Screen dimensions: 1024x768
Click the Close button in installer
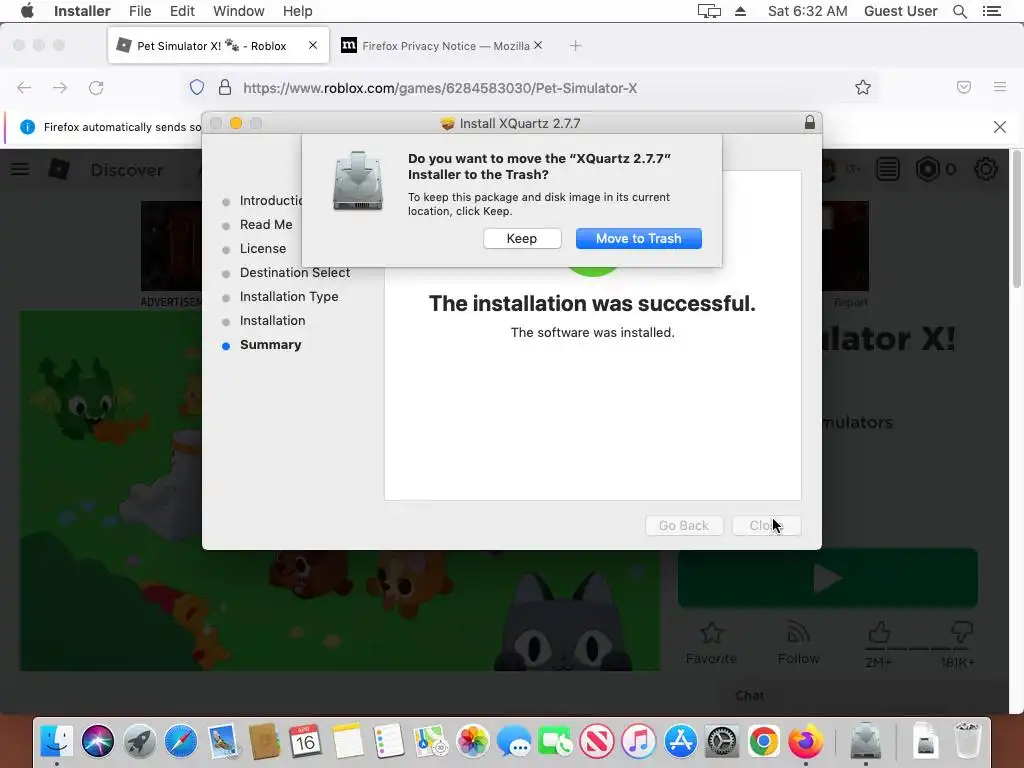(767, 526)
